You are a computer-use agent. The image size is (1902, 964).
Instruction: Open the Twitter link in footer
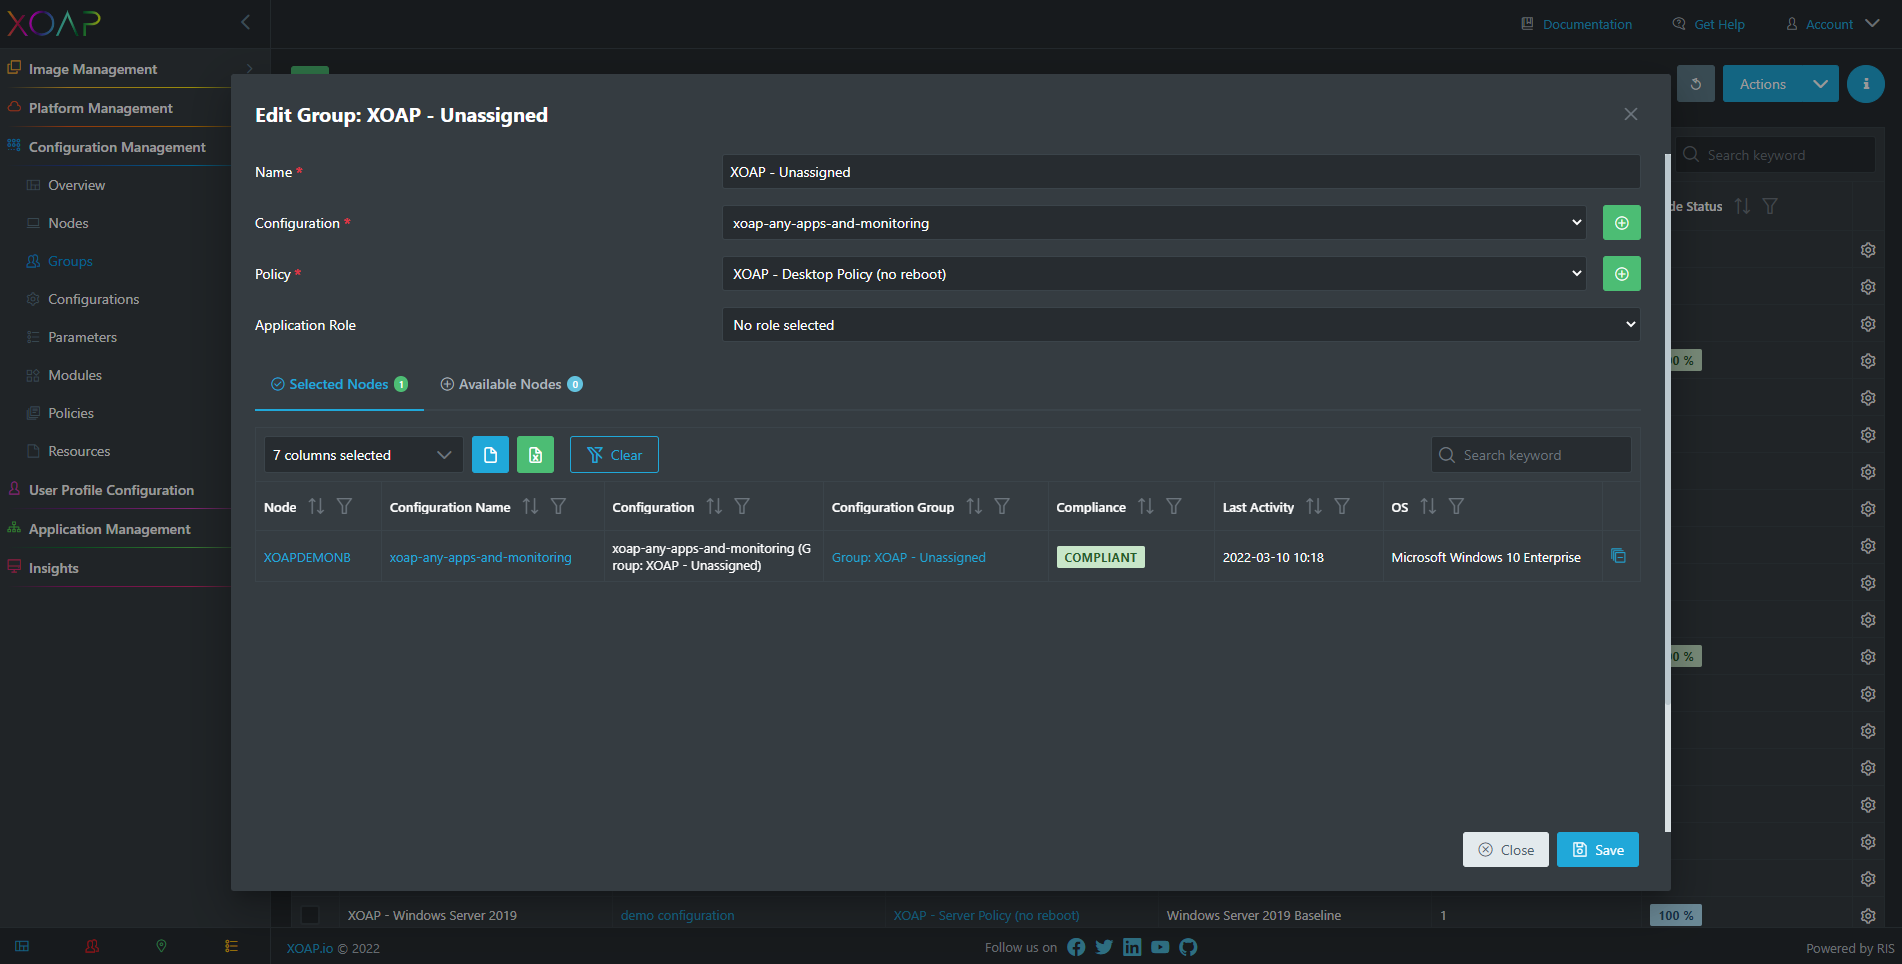pos(1104,947)
